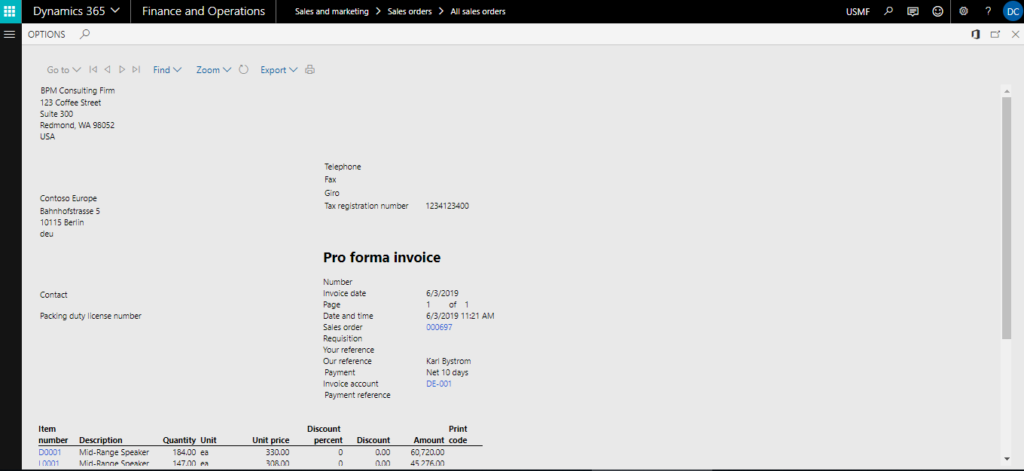Open the top bar search icon
Screen dimensions: 1024x471
(888, 11)
